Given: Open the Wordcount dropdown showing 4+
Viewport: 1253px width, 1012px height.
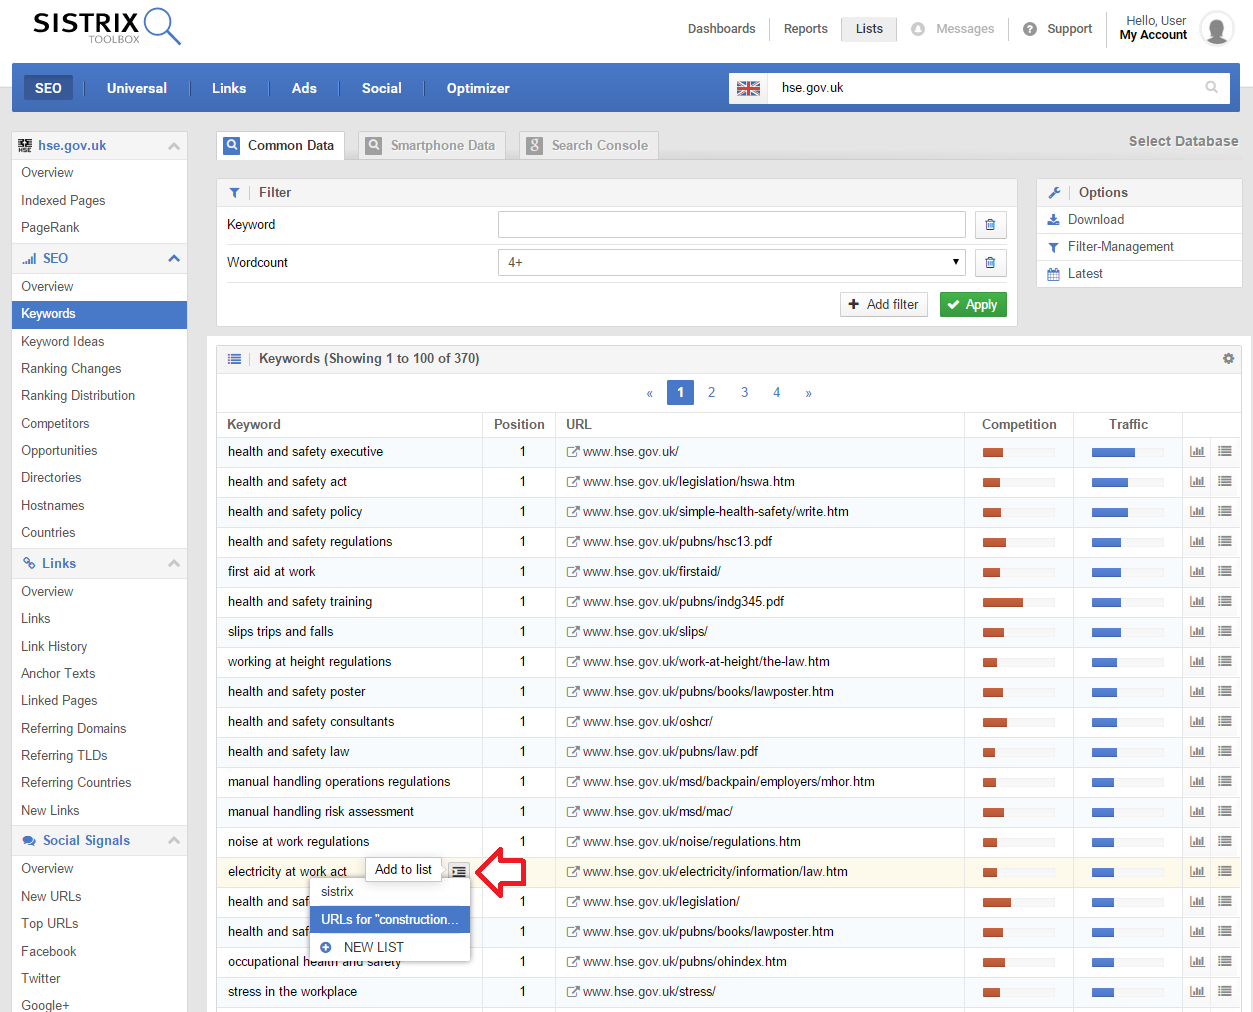Looking at the screenshot, I should pos(732,263).
